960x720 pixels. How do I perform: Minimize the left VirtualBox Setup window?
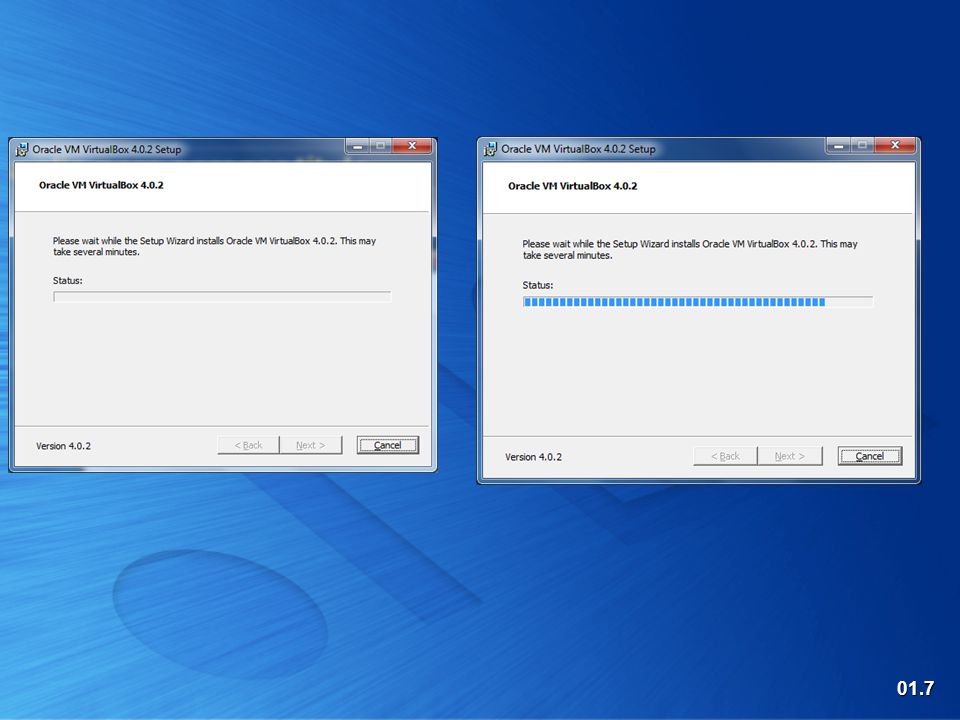coord(358,146)
